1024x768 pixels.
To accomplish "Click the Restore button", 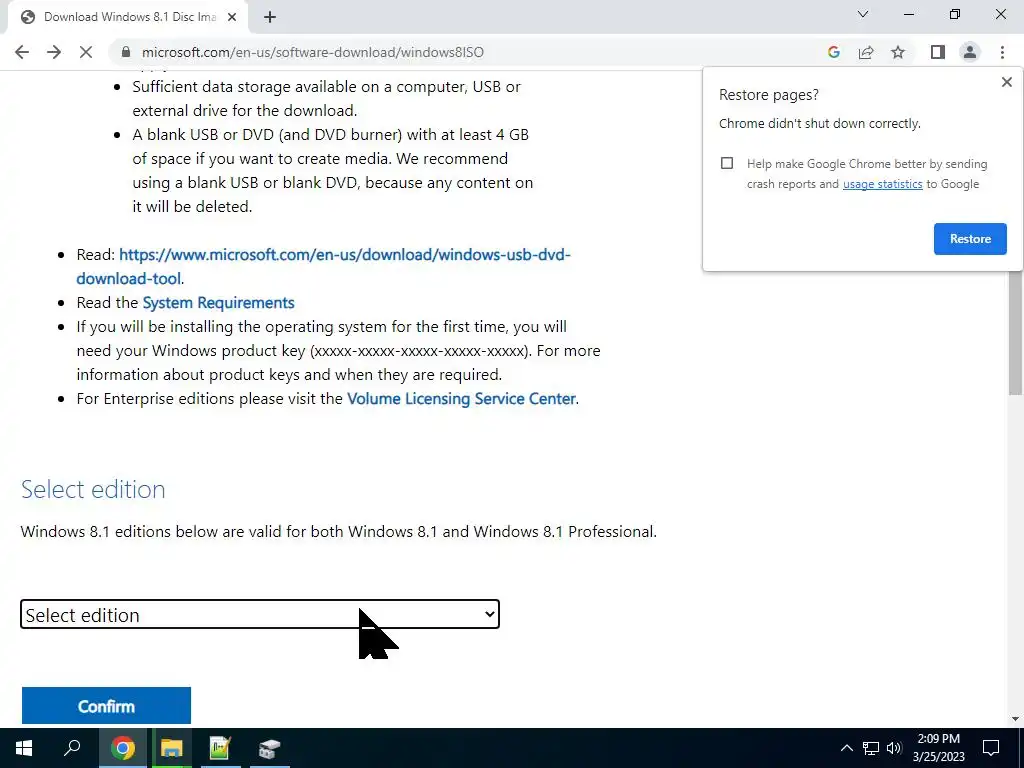I will [x=970, y=239].
